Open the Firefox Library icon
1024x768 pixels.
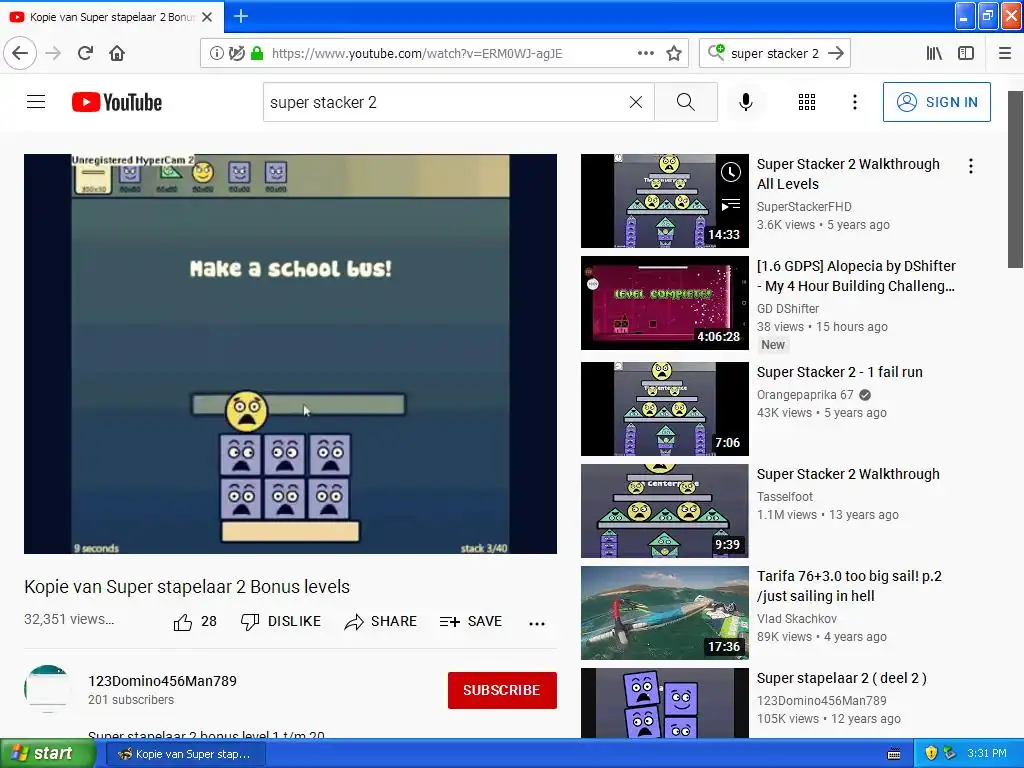click(x=934, y=53)
